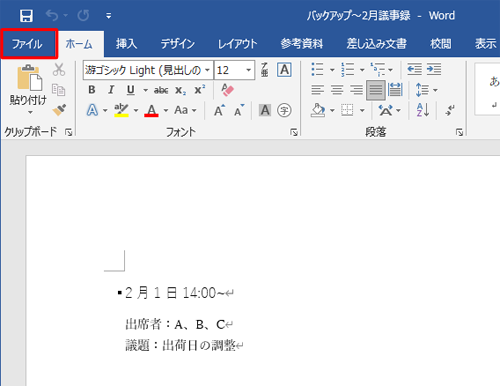Click the distributed alignment icon
This screenshot has height=386, width=500.
[x=395, y=90]
